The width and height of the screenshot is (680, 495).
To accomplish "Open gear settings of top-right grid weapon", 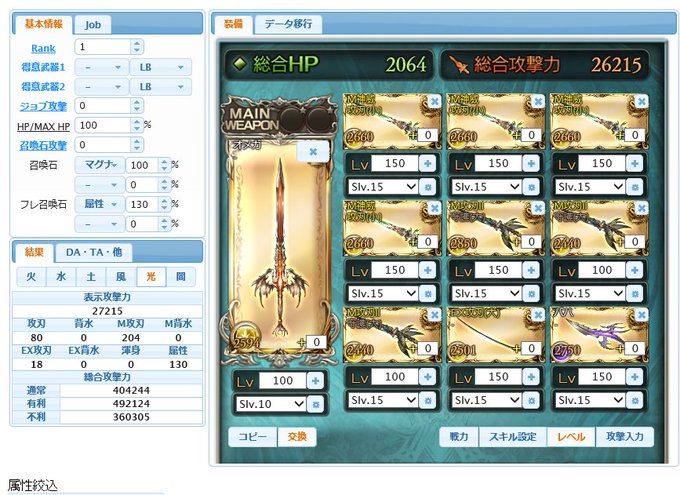I will click(x=634, y=187).
